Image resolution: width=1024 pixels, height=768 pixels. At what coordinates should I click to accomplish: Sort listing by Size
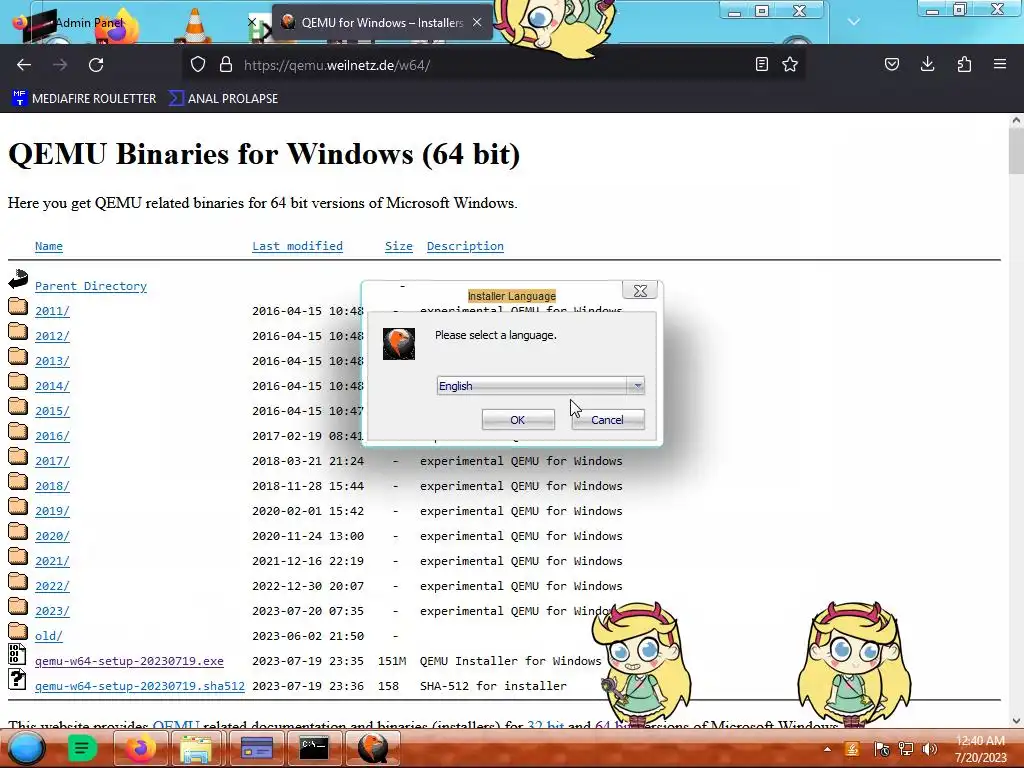(398, 246)
